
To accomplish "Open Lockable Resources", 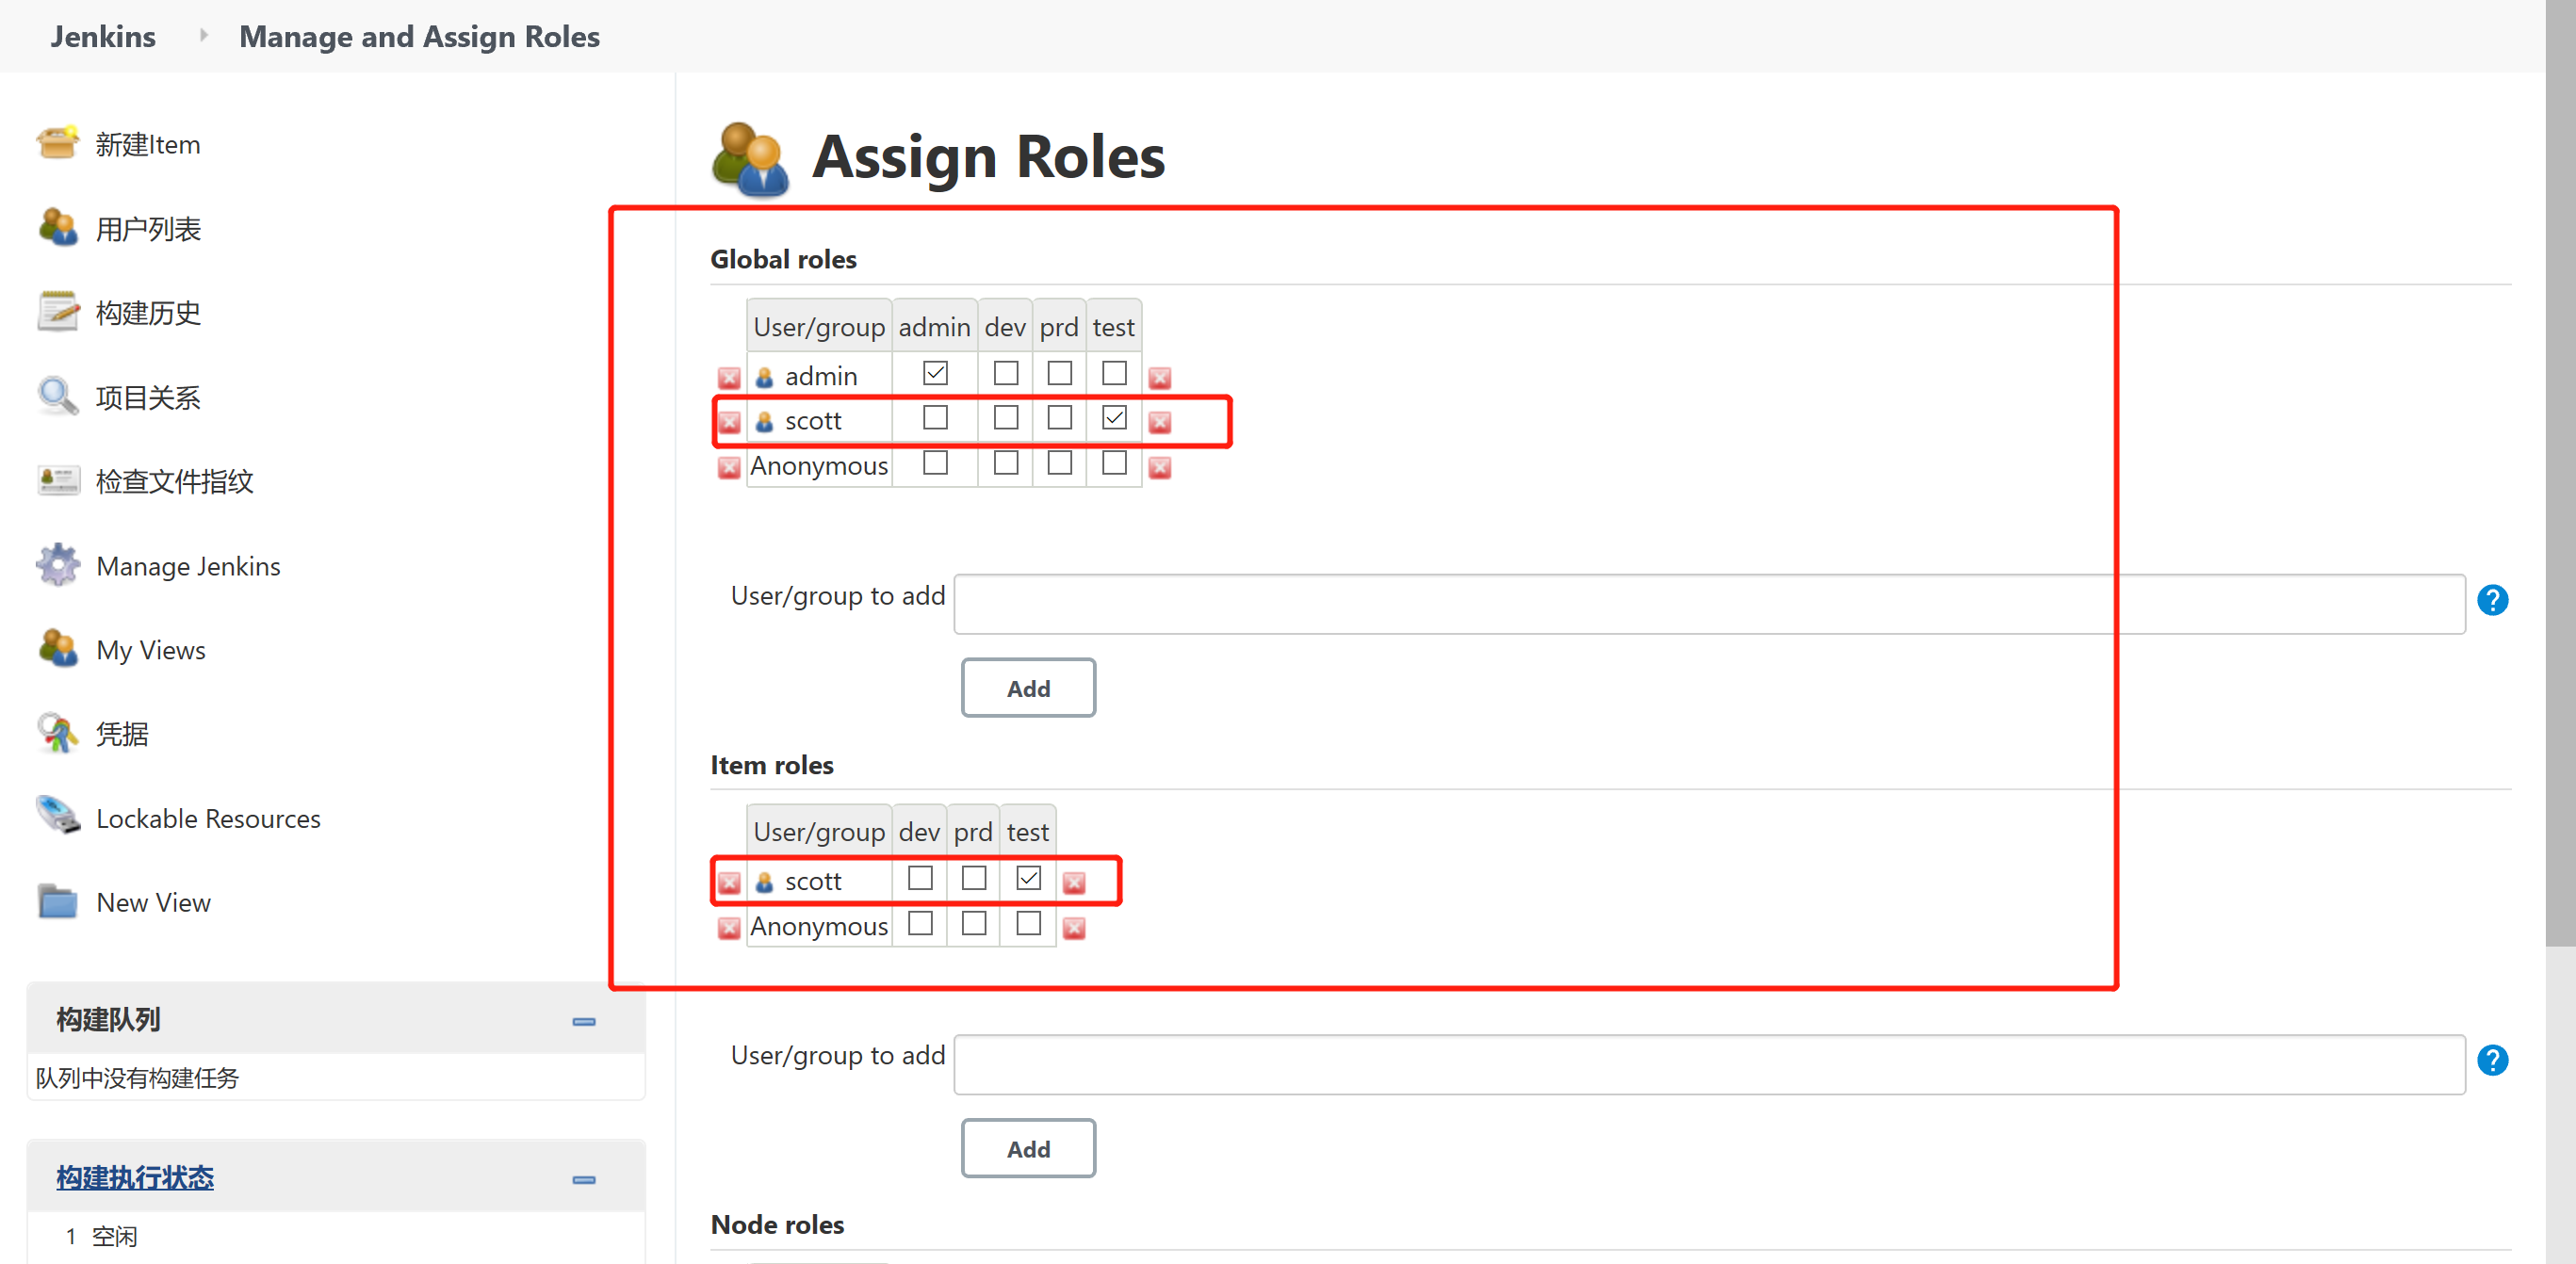I will [207, 817].
